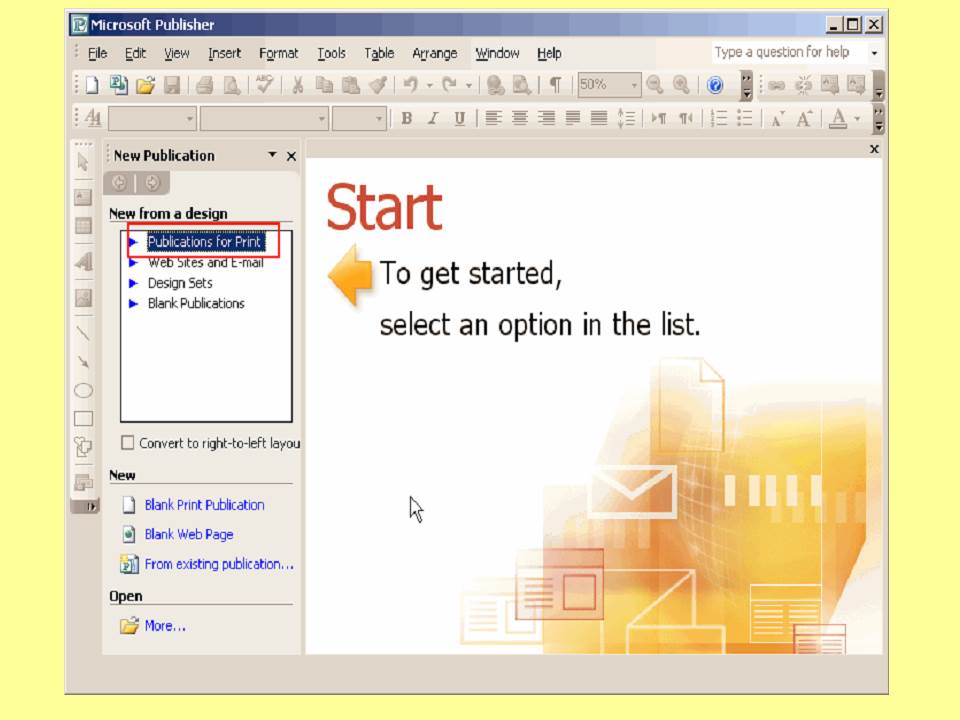Click More... under Open
Image resolution: width=960 pixels, height=720 pixels.
(x=165, y=626)
